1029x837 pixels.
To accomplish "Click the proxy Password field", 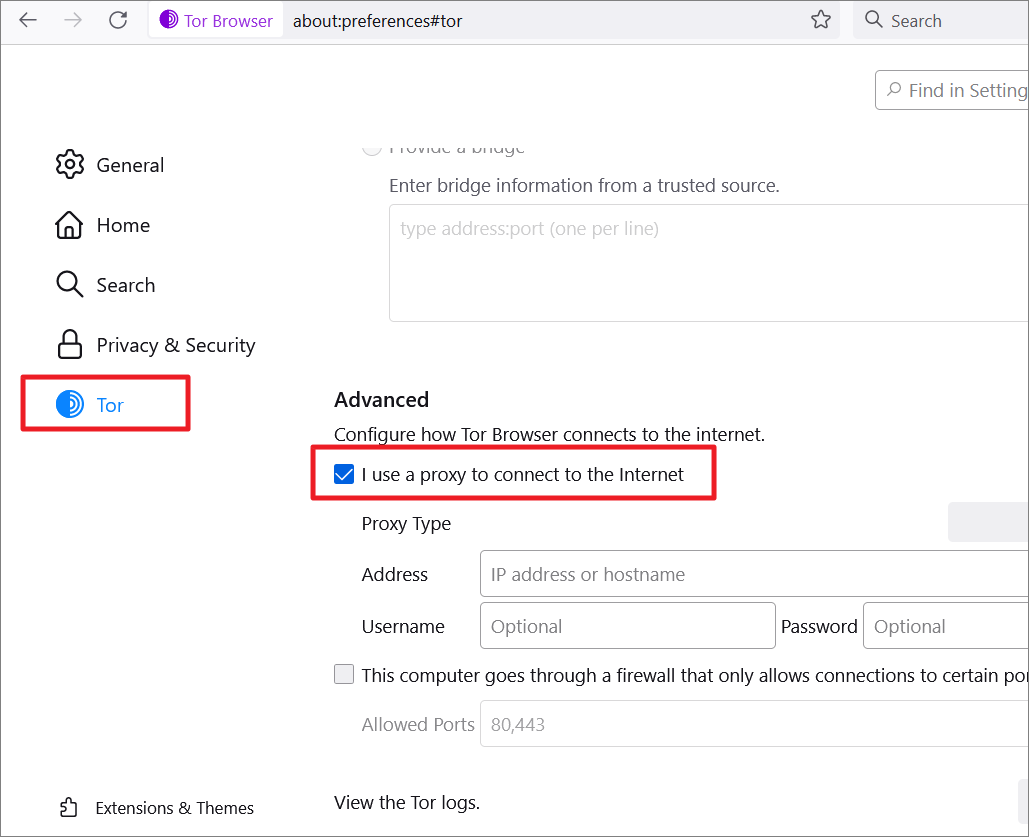I will point(945,626).
